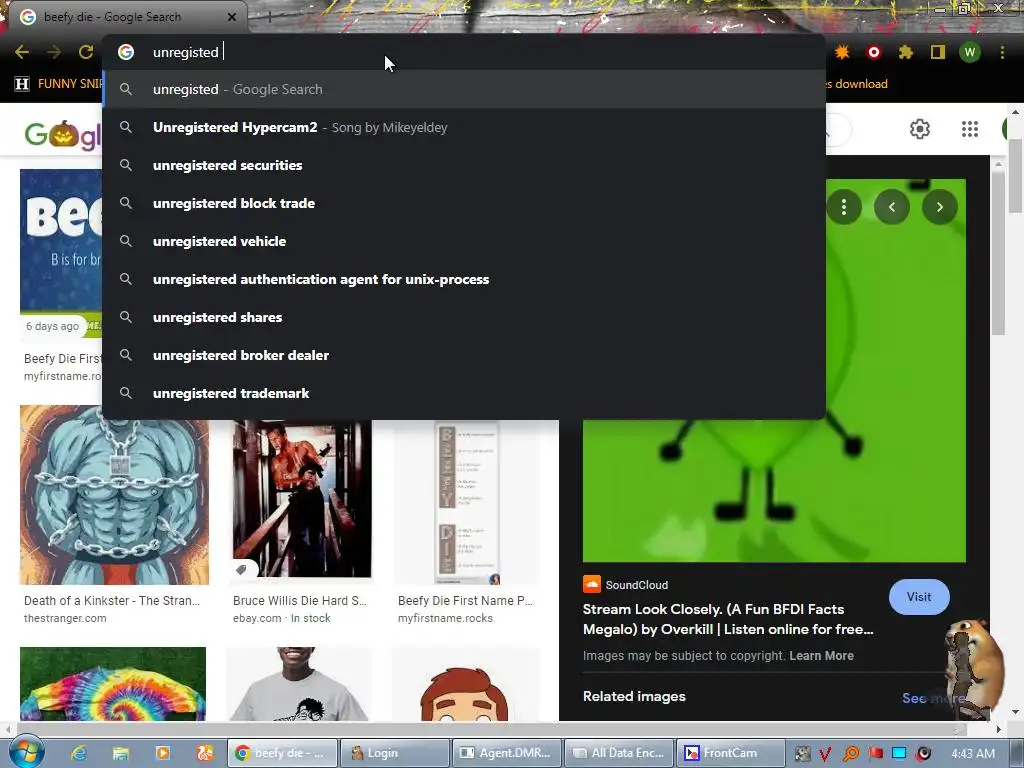1024x768 pixels.
Task: Select 'unregistered broker dealer' suggestion
Action: (464, 355)
